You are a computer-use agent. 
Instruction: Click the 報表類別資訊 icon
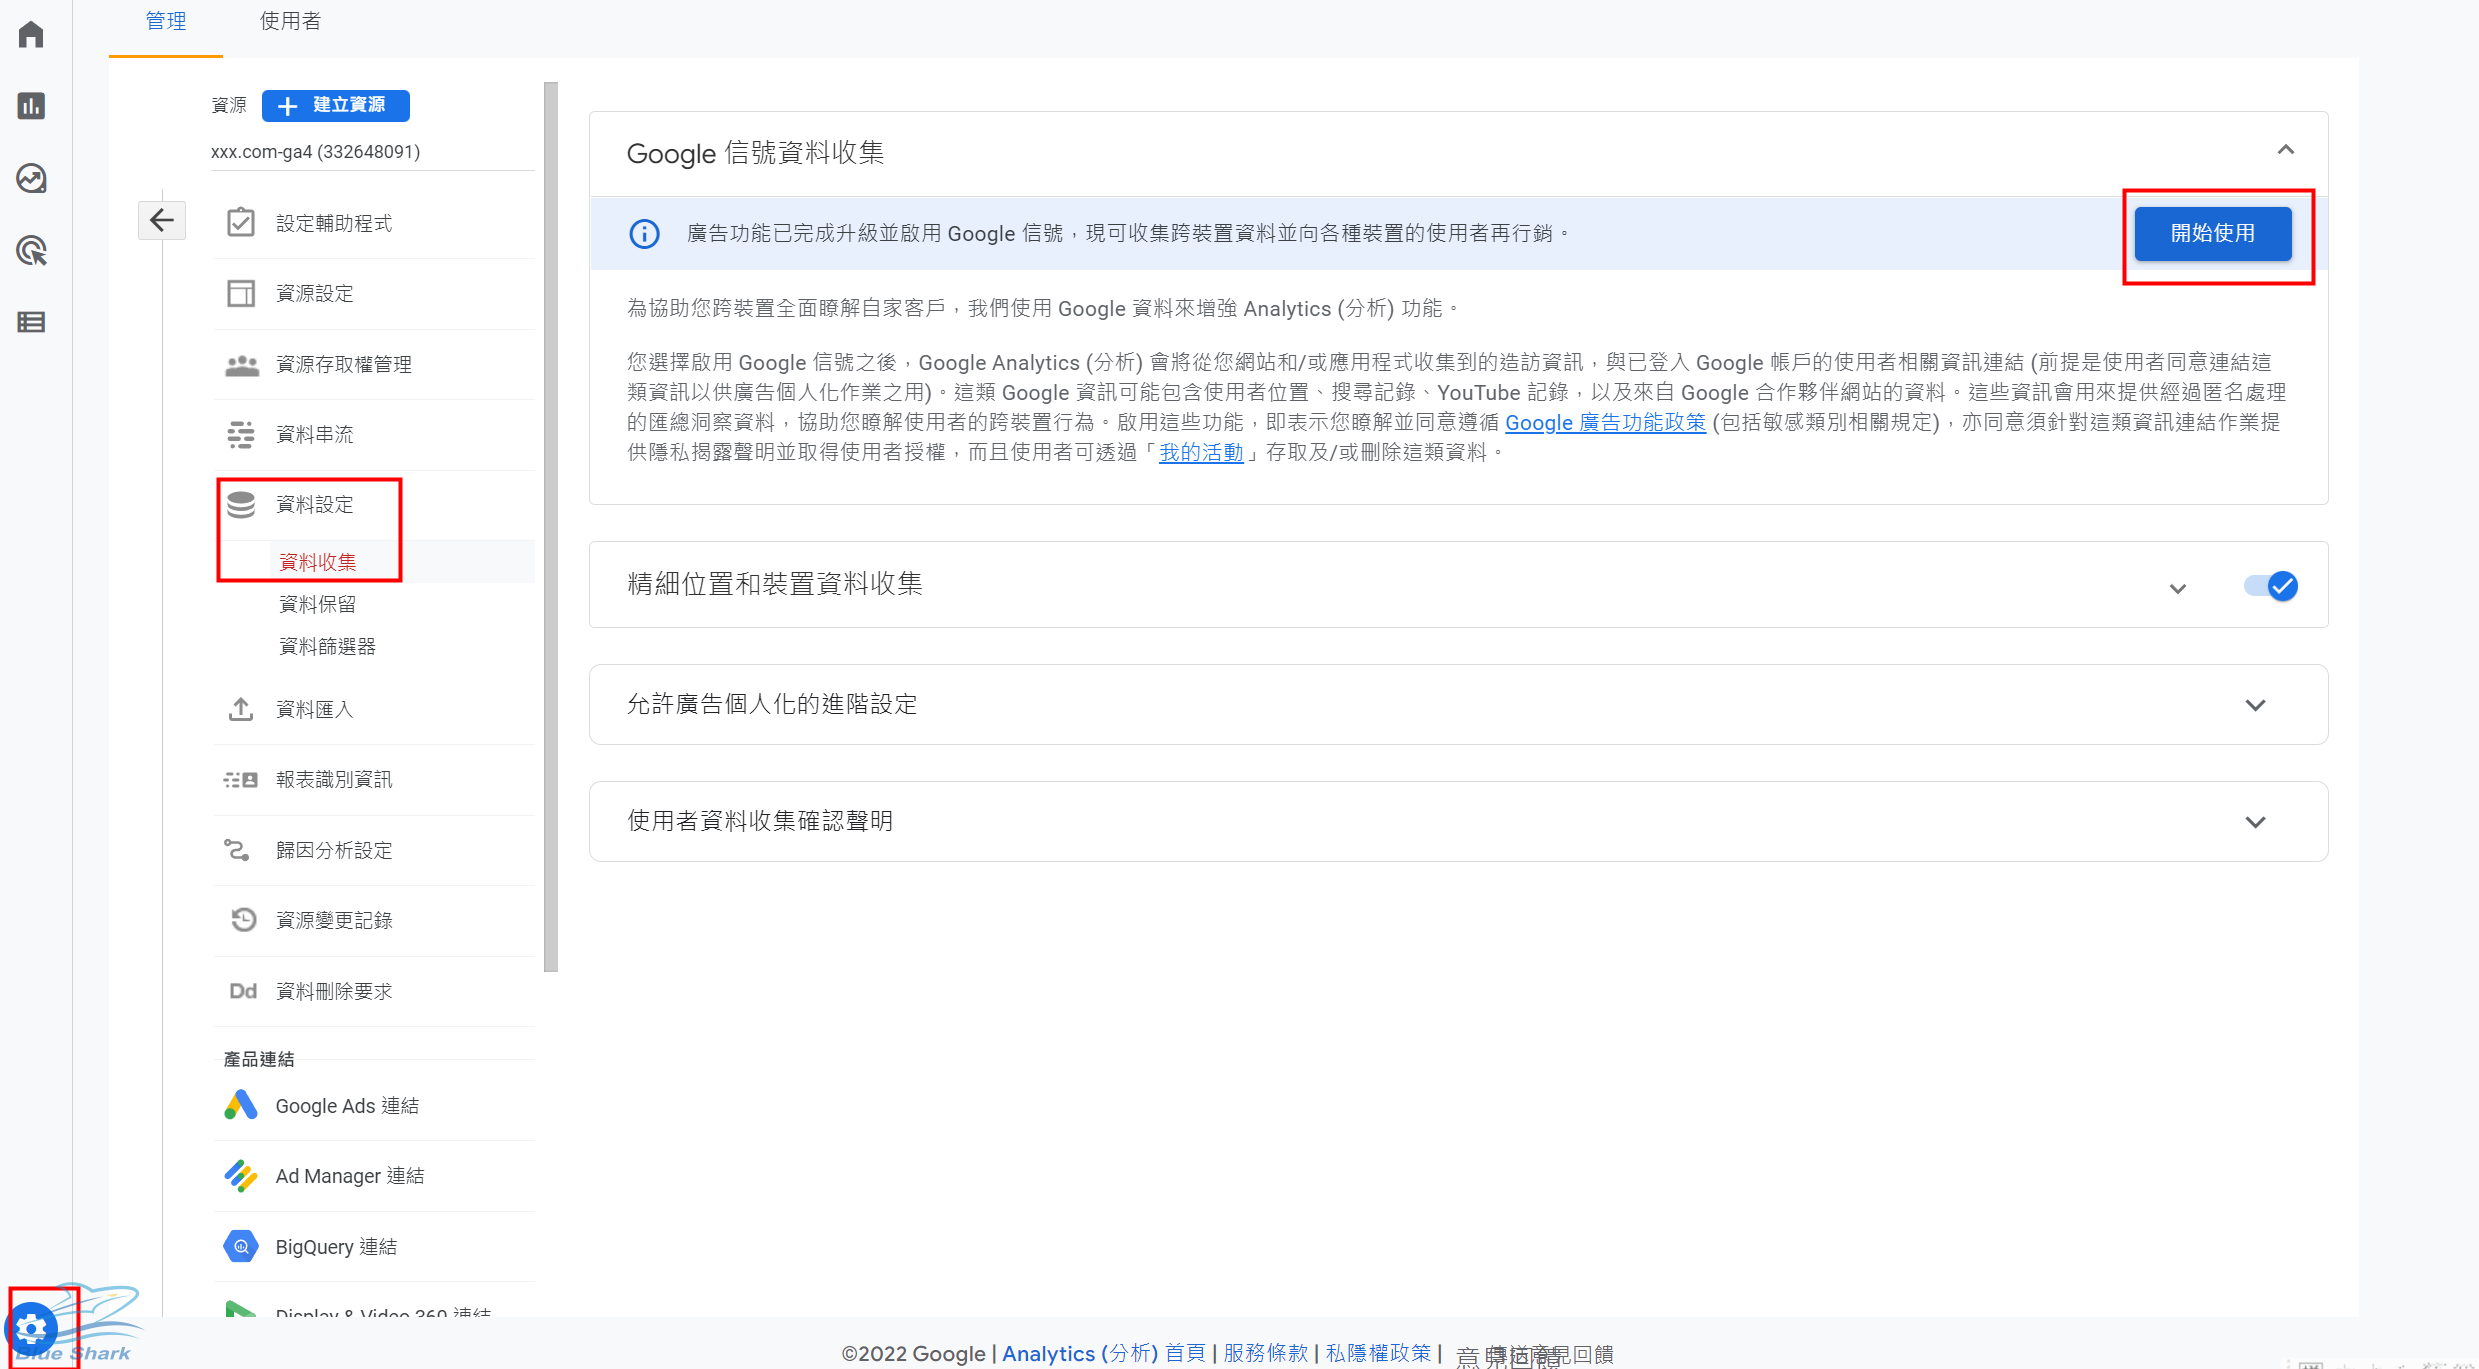pos(241,779)
